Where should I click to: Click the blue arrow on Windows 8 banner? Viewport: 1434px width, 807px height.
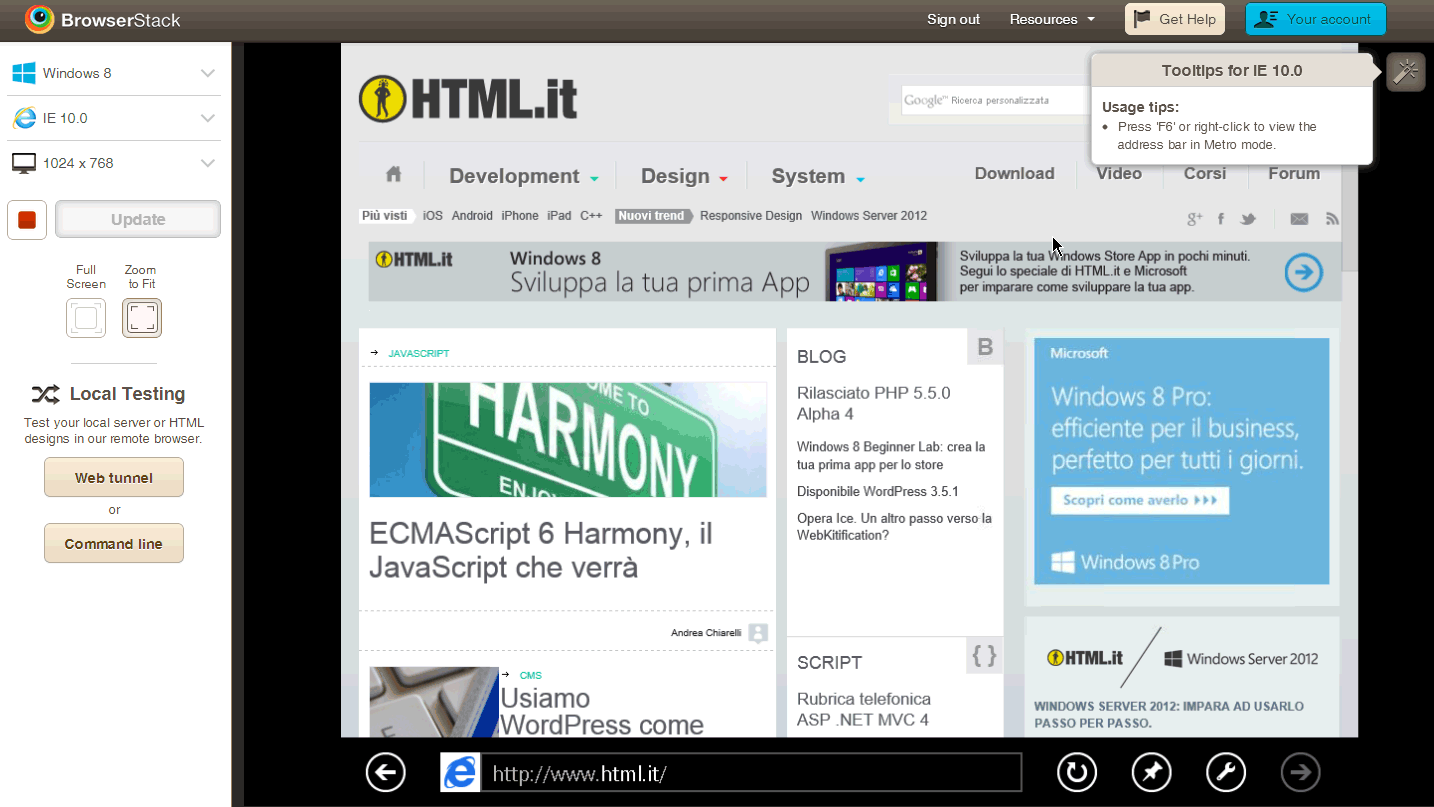[x=1303, y=272]
